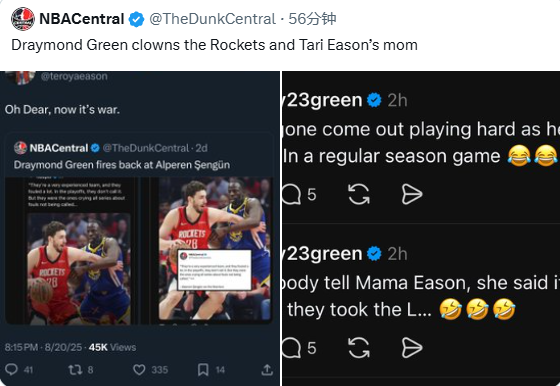Image resolution: width=560 pixels, height=386 pixels.
Task: Click the NBACentral verified badge in the header
Action: pos(136,19)
